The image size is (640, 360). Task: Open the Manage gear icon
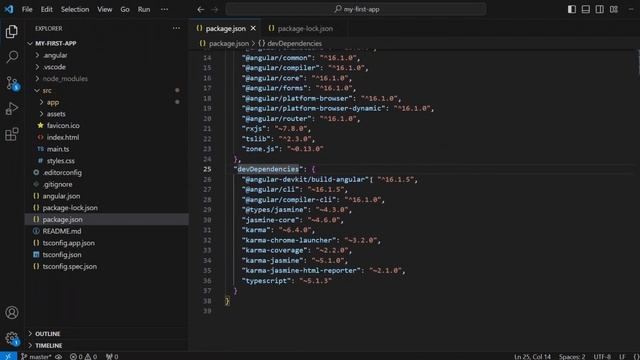coord(12,338)
